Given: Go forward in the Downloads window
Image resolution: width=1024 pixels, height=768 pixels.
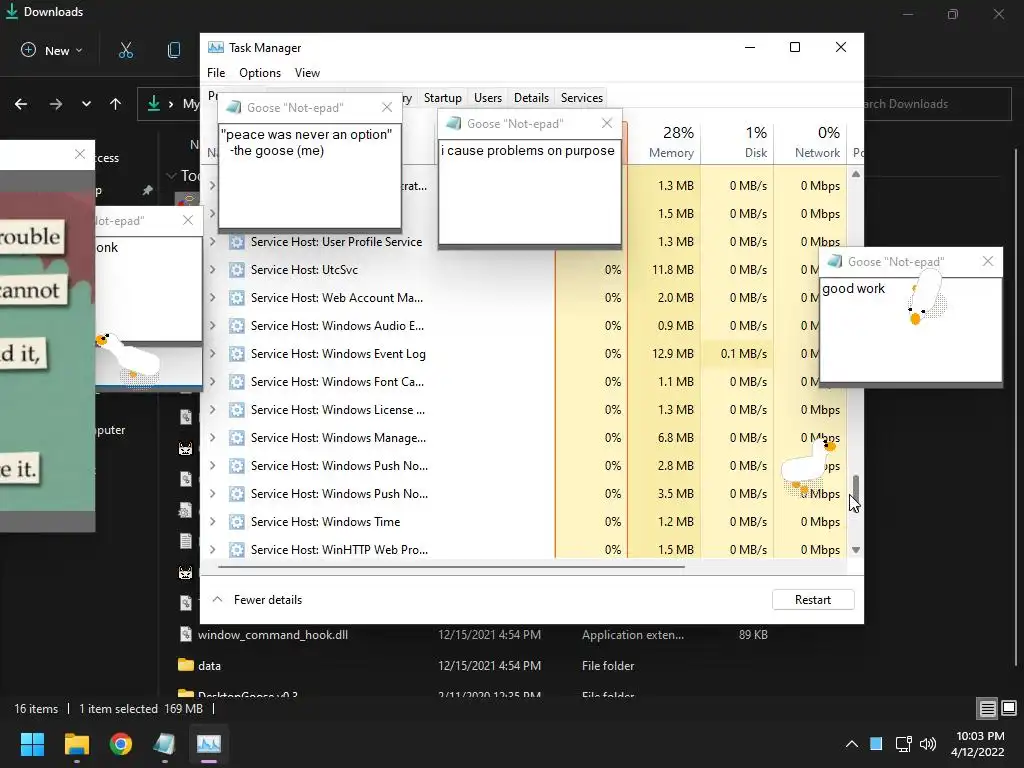Looking at the screenshot, I should tap(56, 104).
